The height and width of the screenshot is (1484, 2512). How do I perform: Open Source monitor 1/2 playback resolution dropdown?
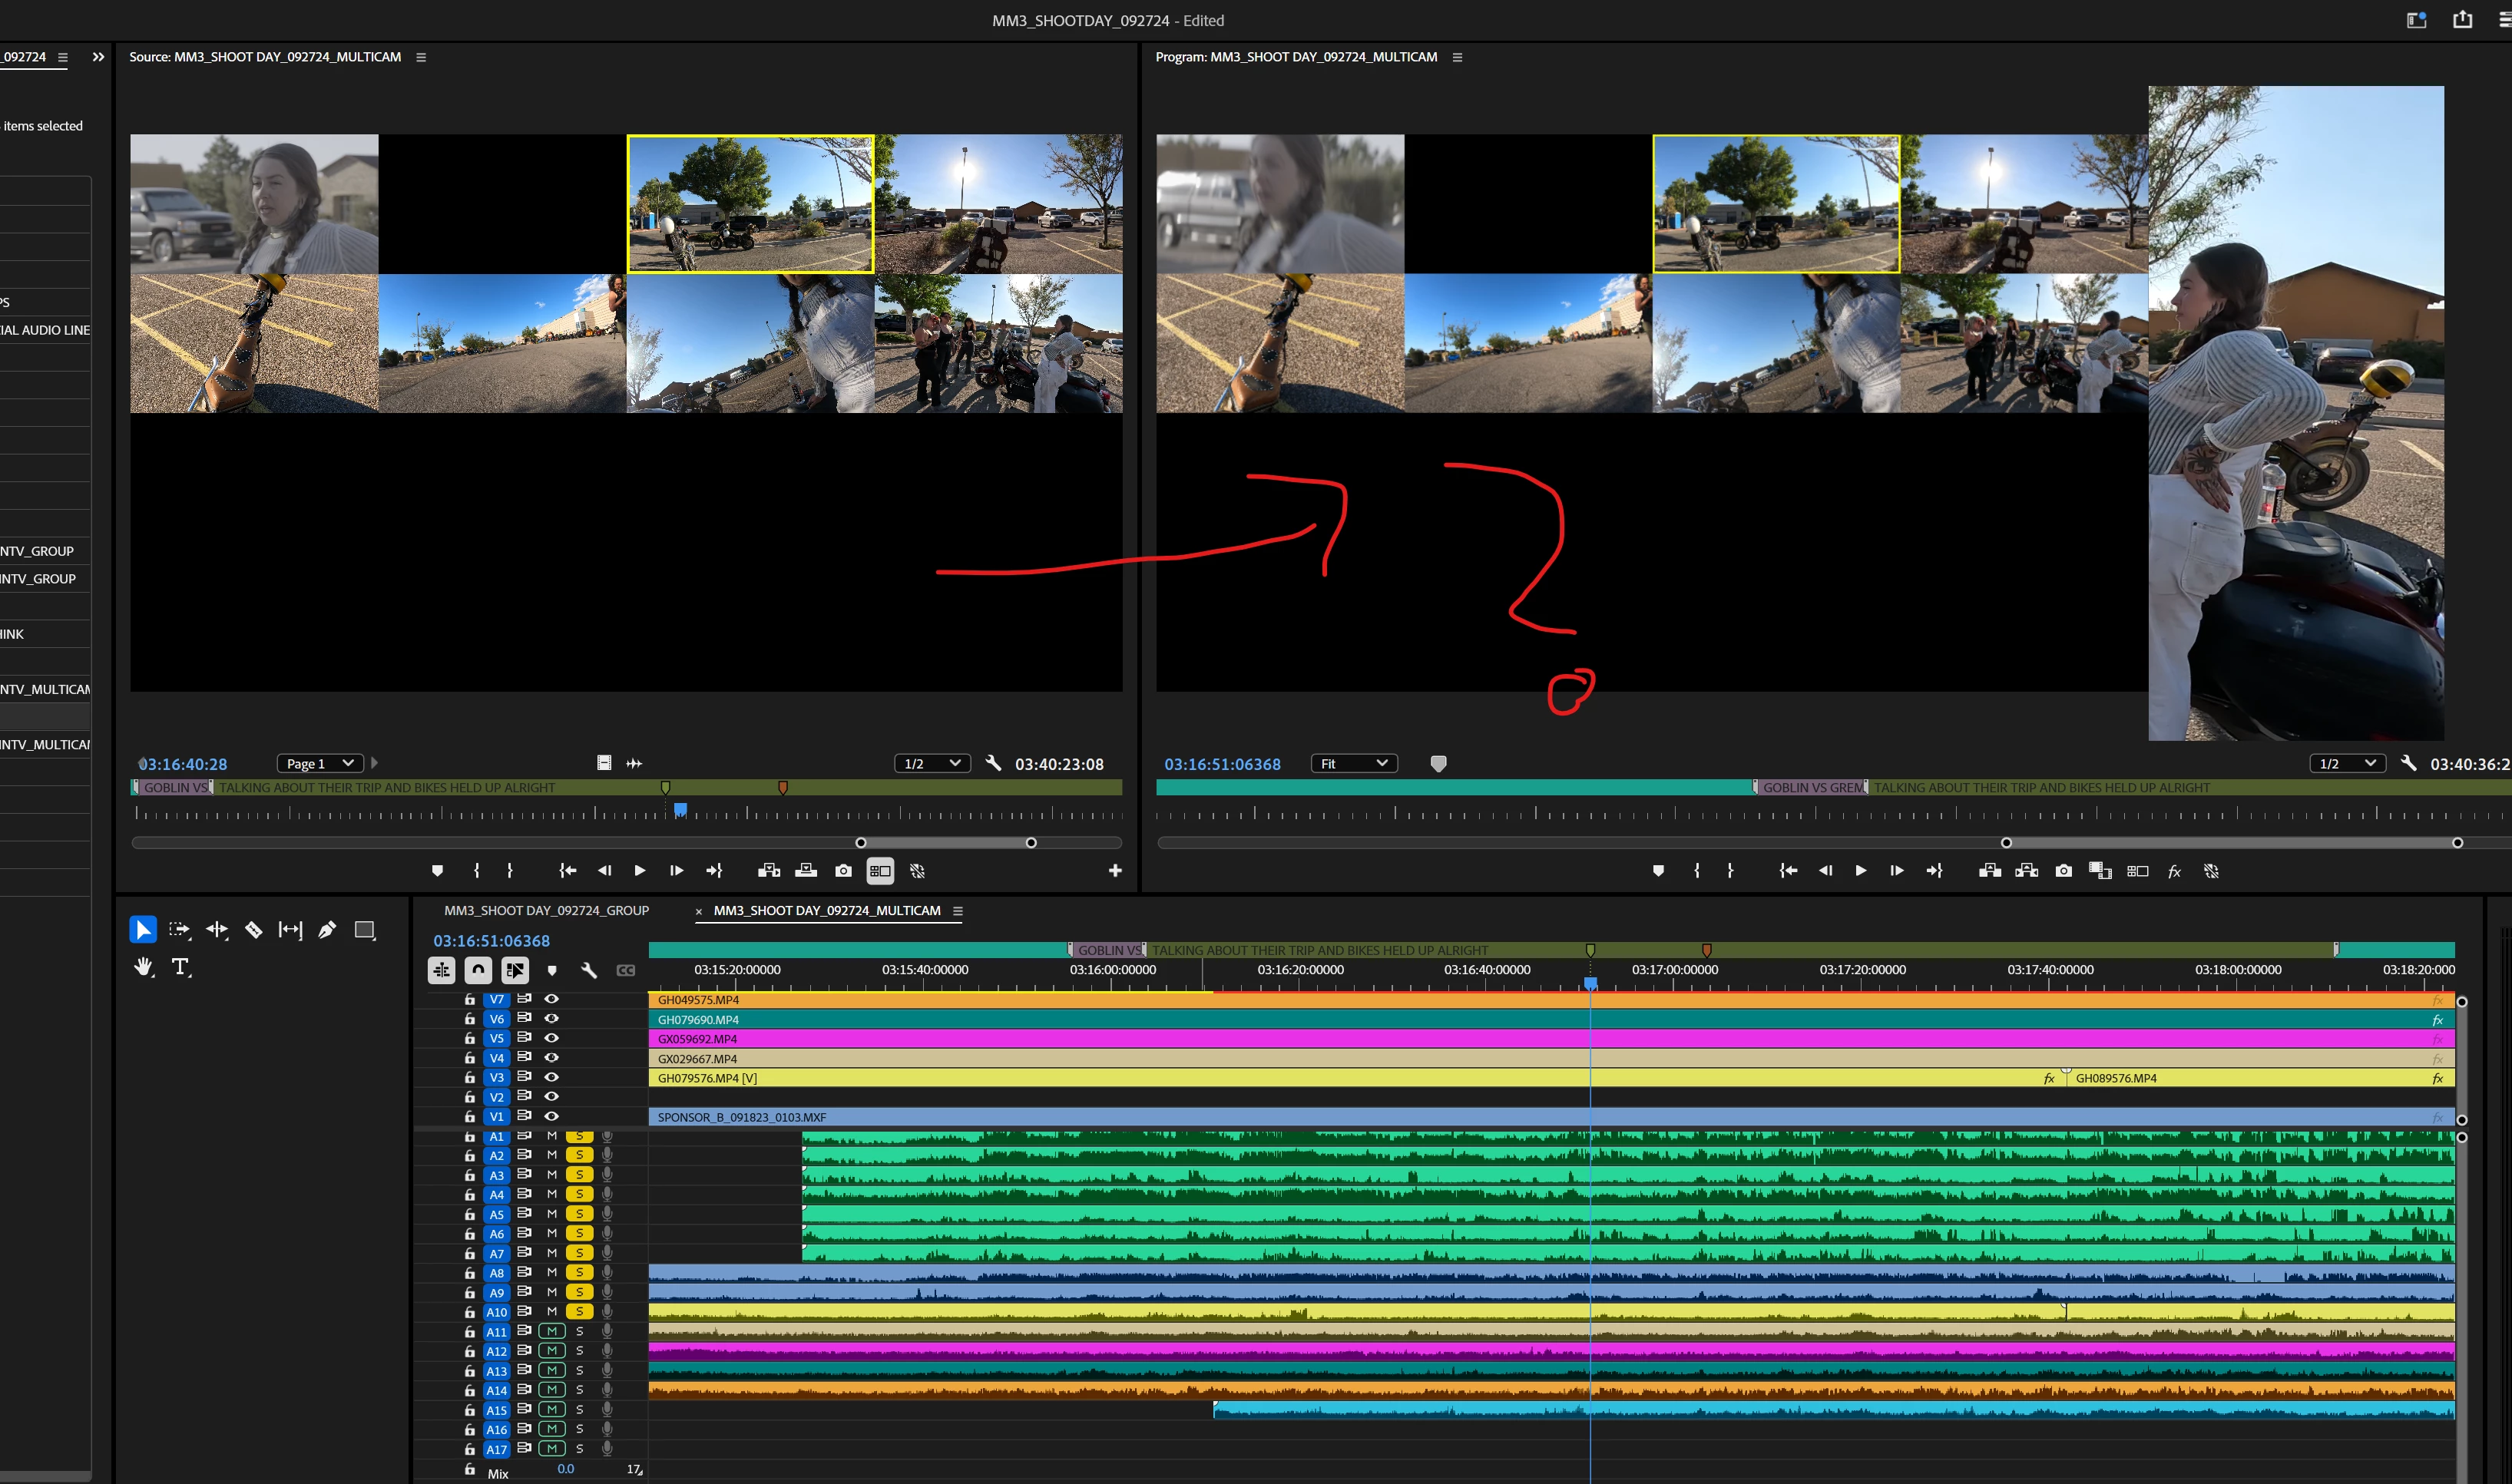click(x=931, y=764)
